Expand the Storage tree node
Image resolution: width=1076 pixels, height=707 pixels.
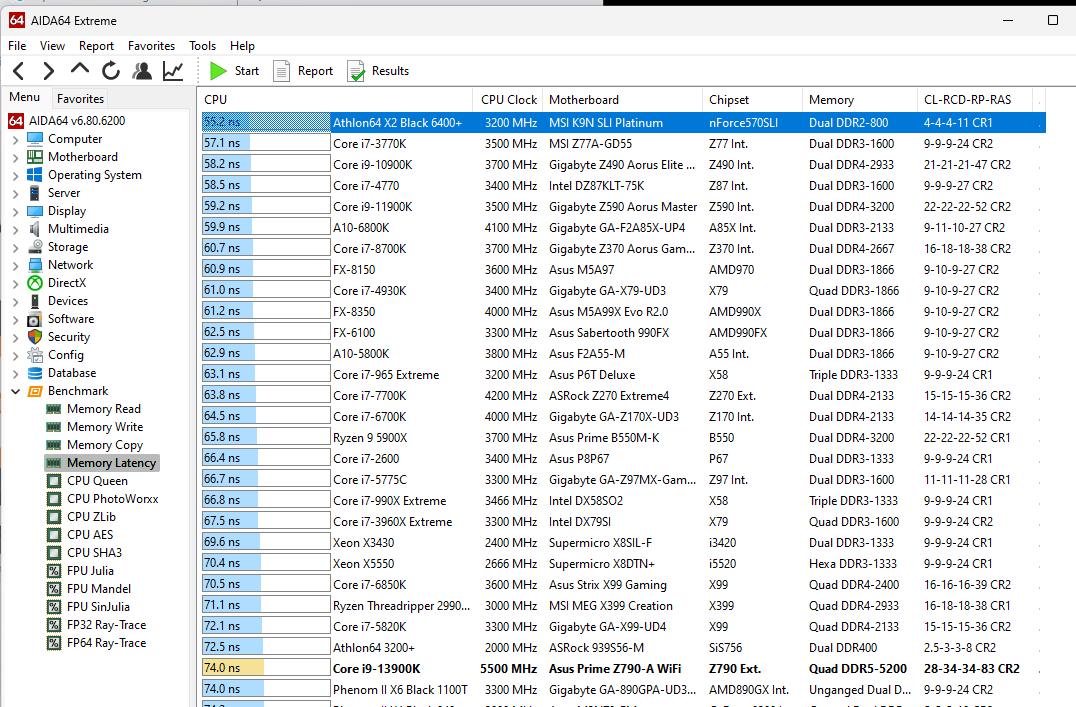click(15, 246)
